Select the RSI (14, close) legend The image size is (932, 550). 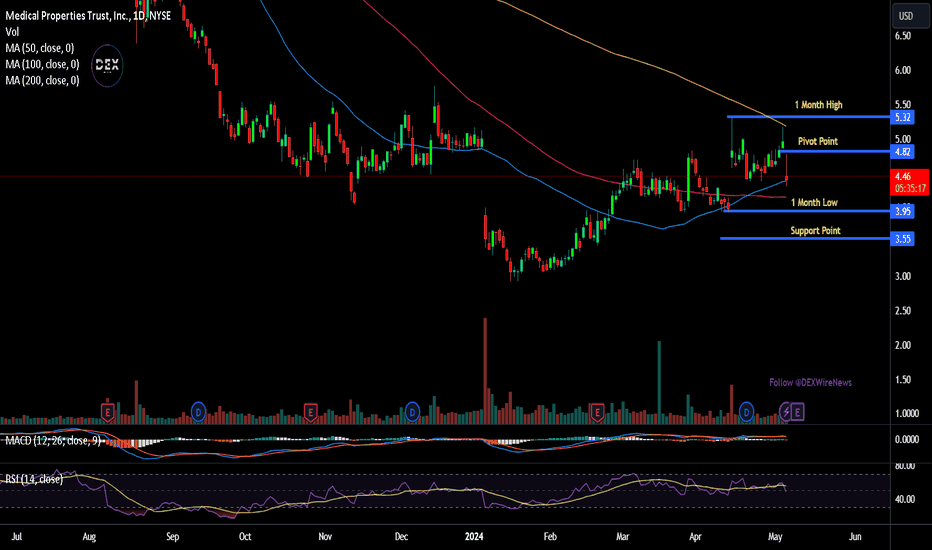coord(34,479)
